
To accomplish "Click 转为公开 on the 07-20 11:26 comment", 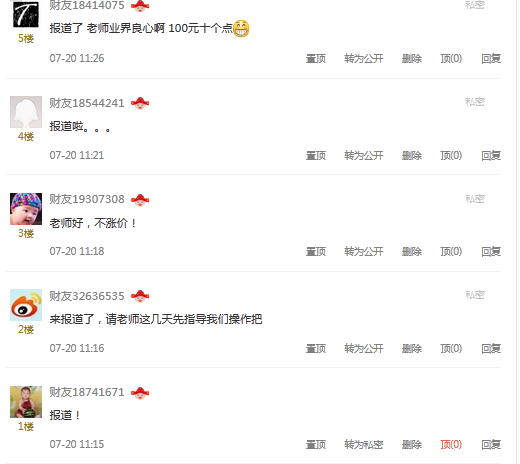I will tap(364, 59).
